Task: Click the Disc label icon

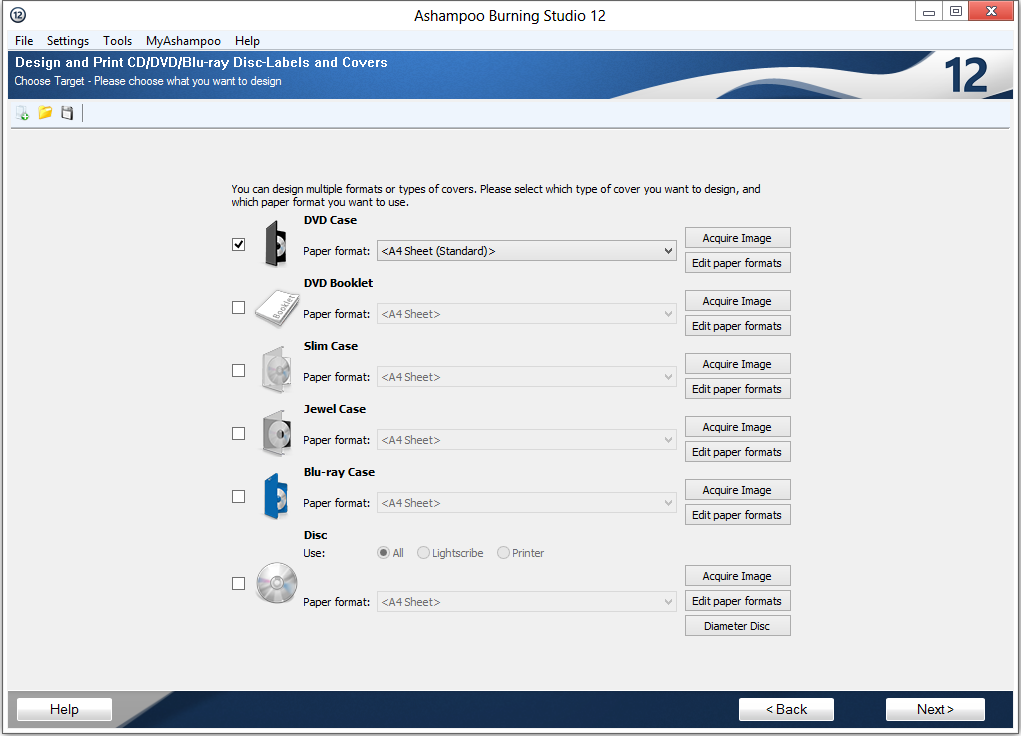Action: coord(277,583)
